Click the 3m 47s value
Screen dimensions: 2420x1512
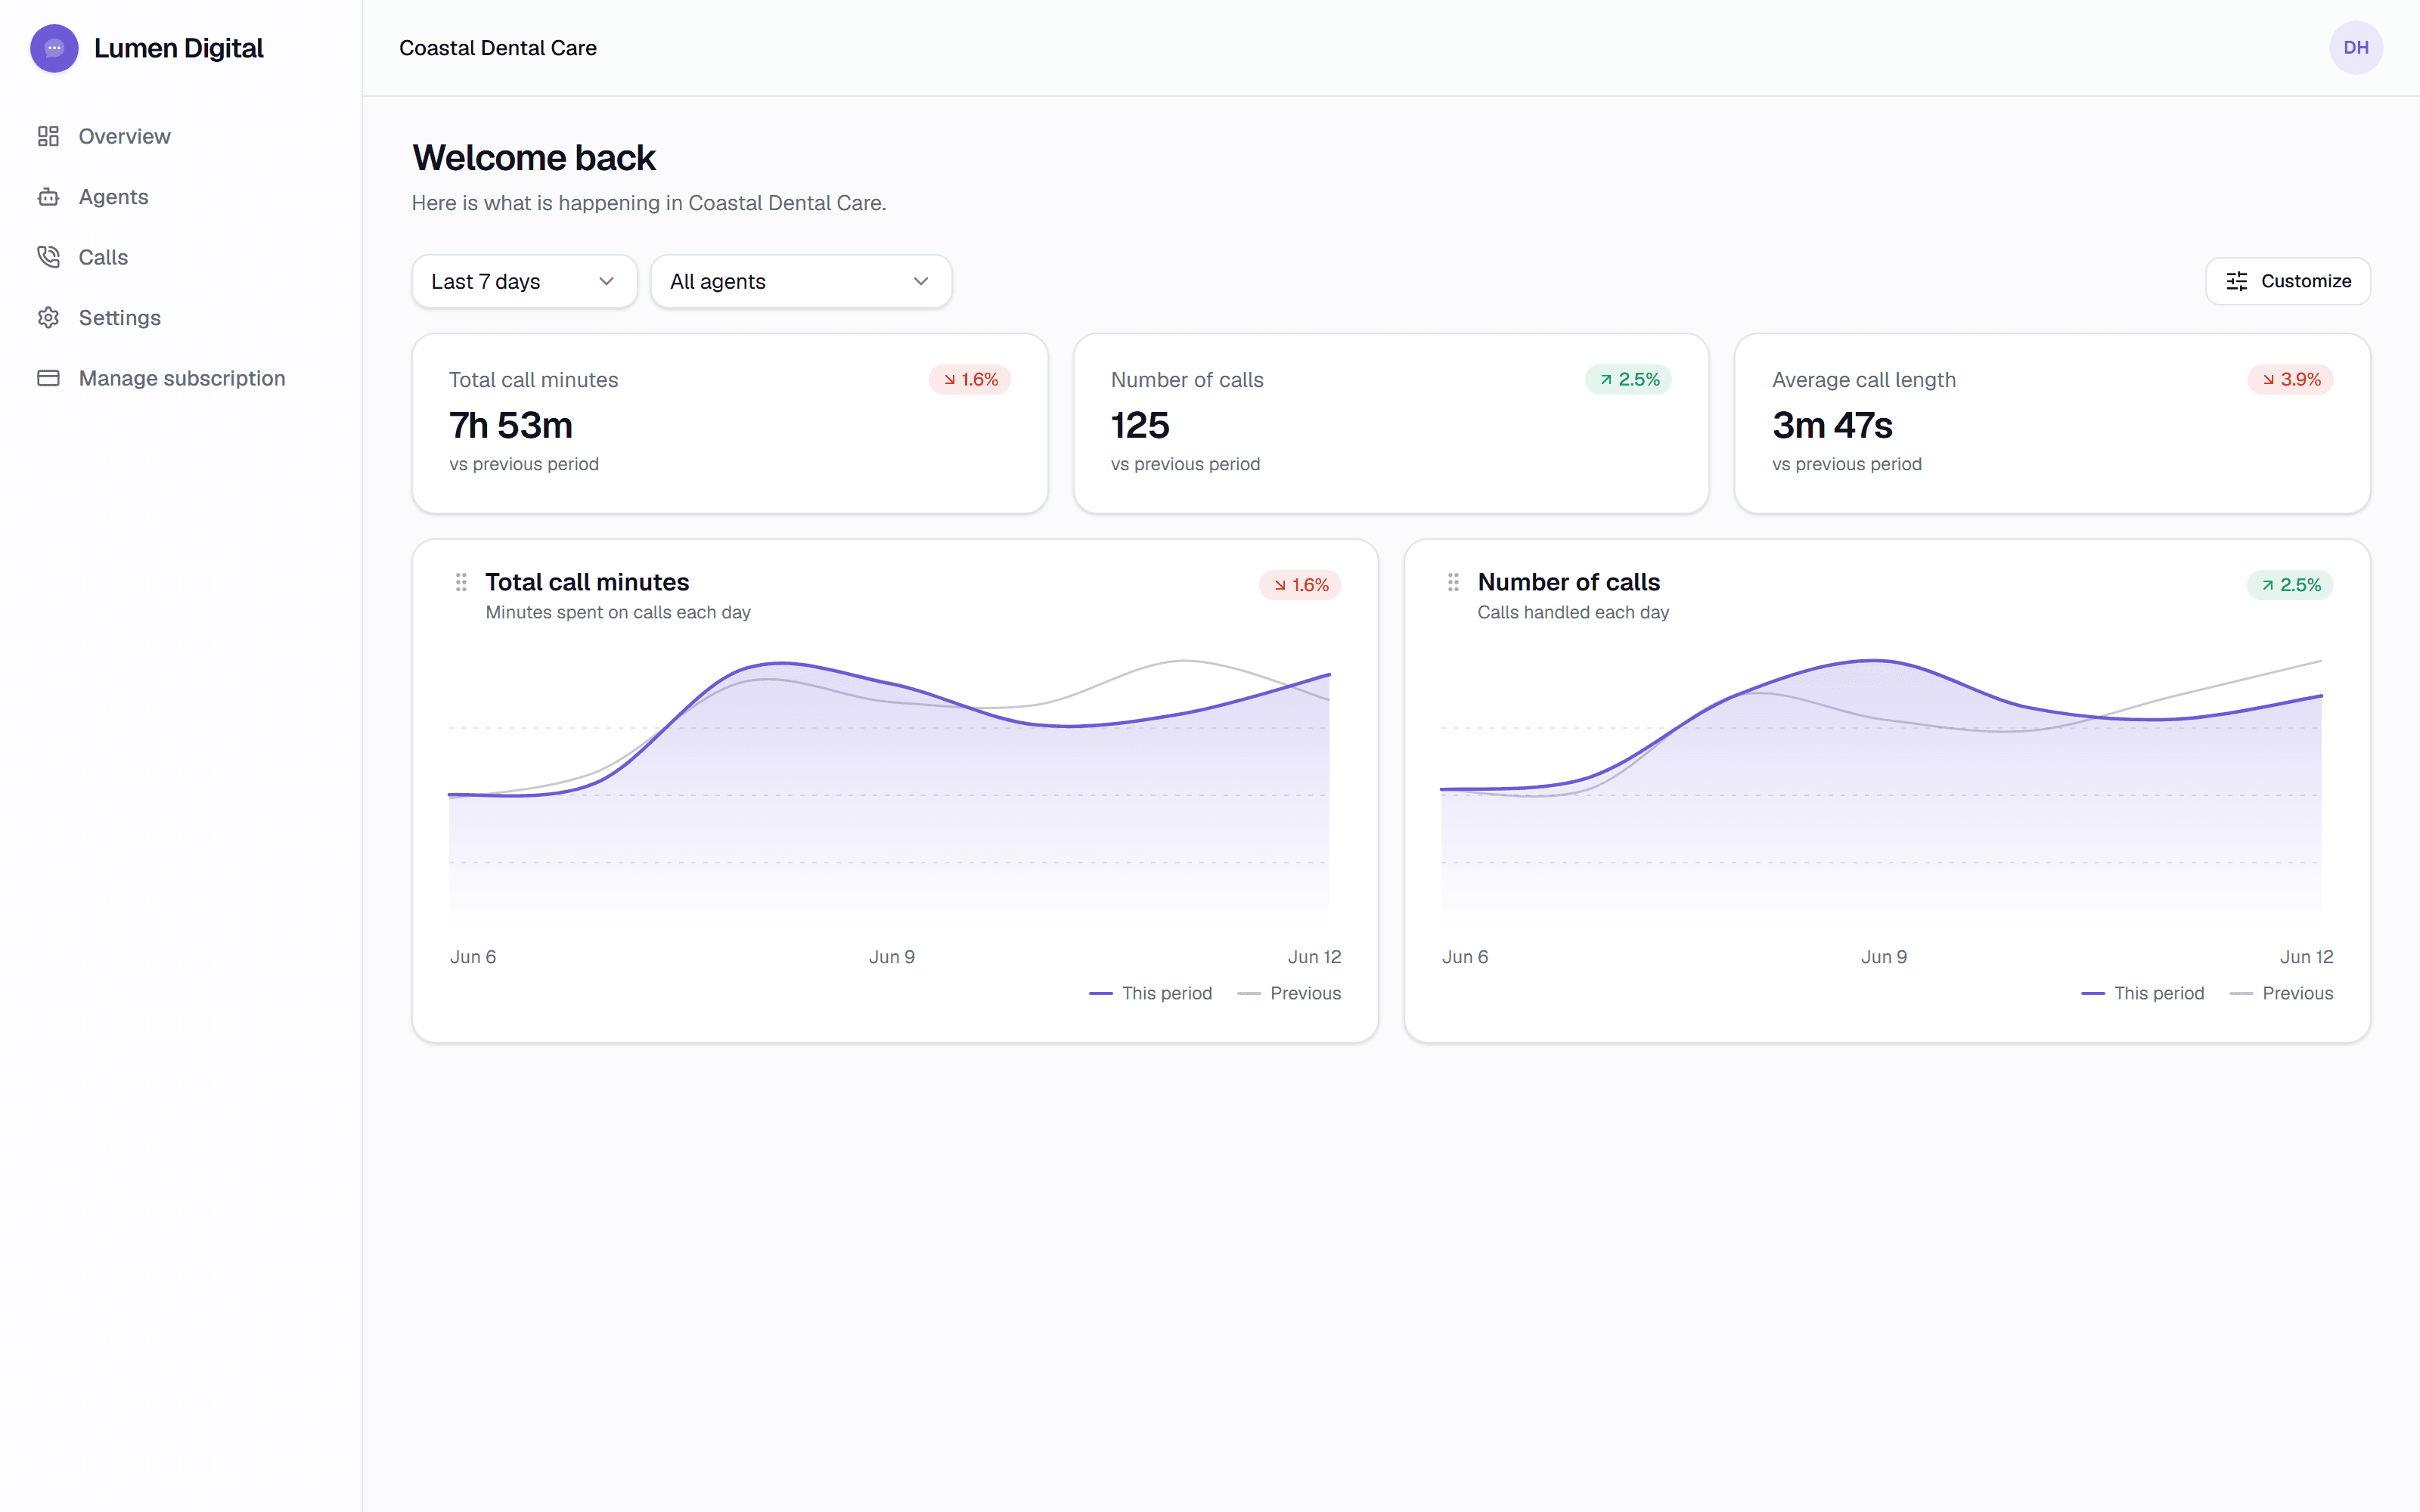[x=1832, y=426]
